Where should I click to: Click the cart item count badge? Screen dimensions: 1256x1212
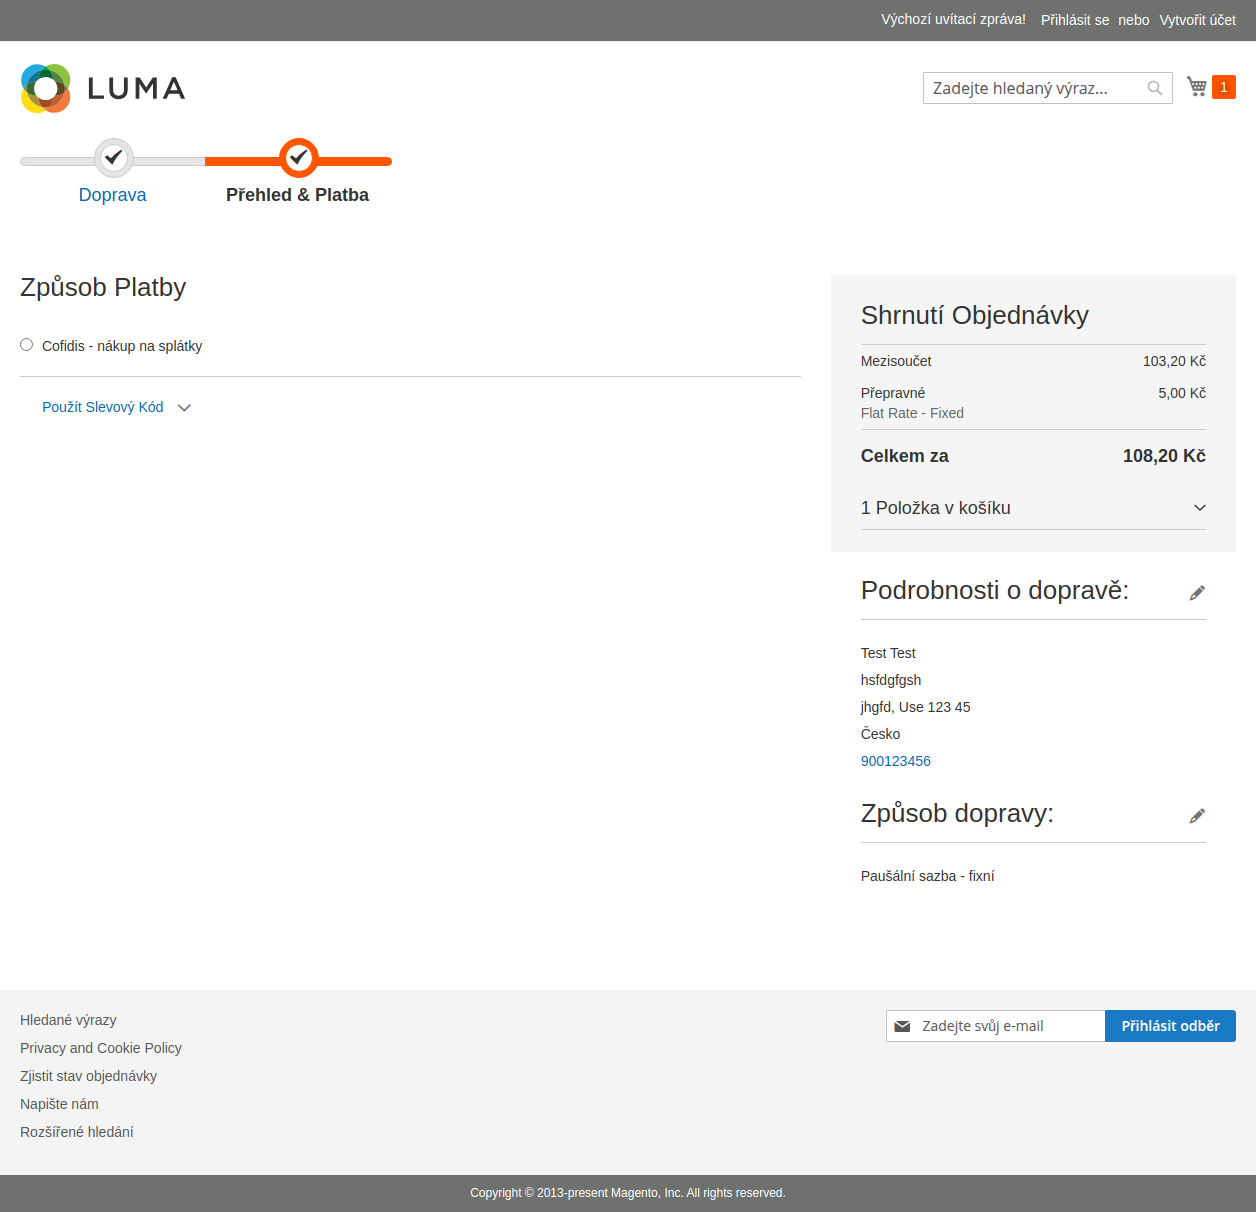[x=1223, y=87]
